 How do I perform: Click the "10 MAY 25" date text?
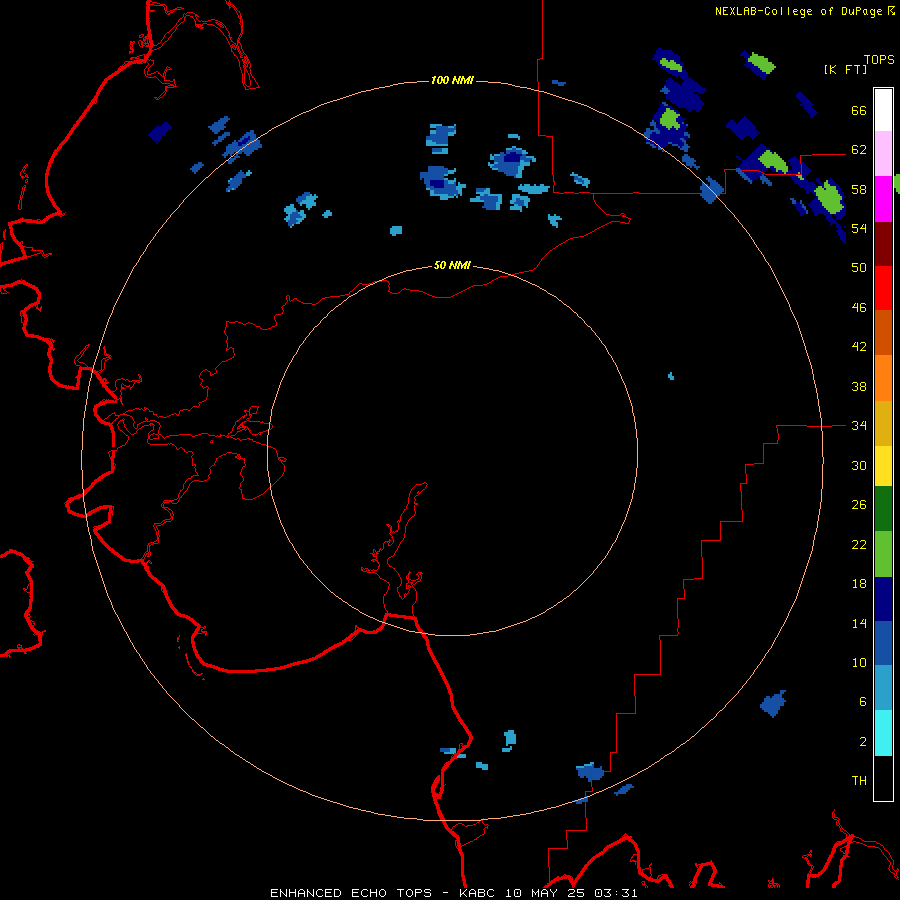(543, 893)
